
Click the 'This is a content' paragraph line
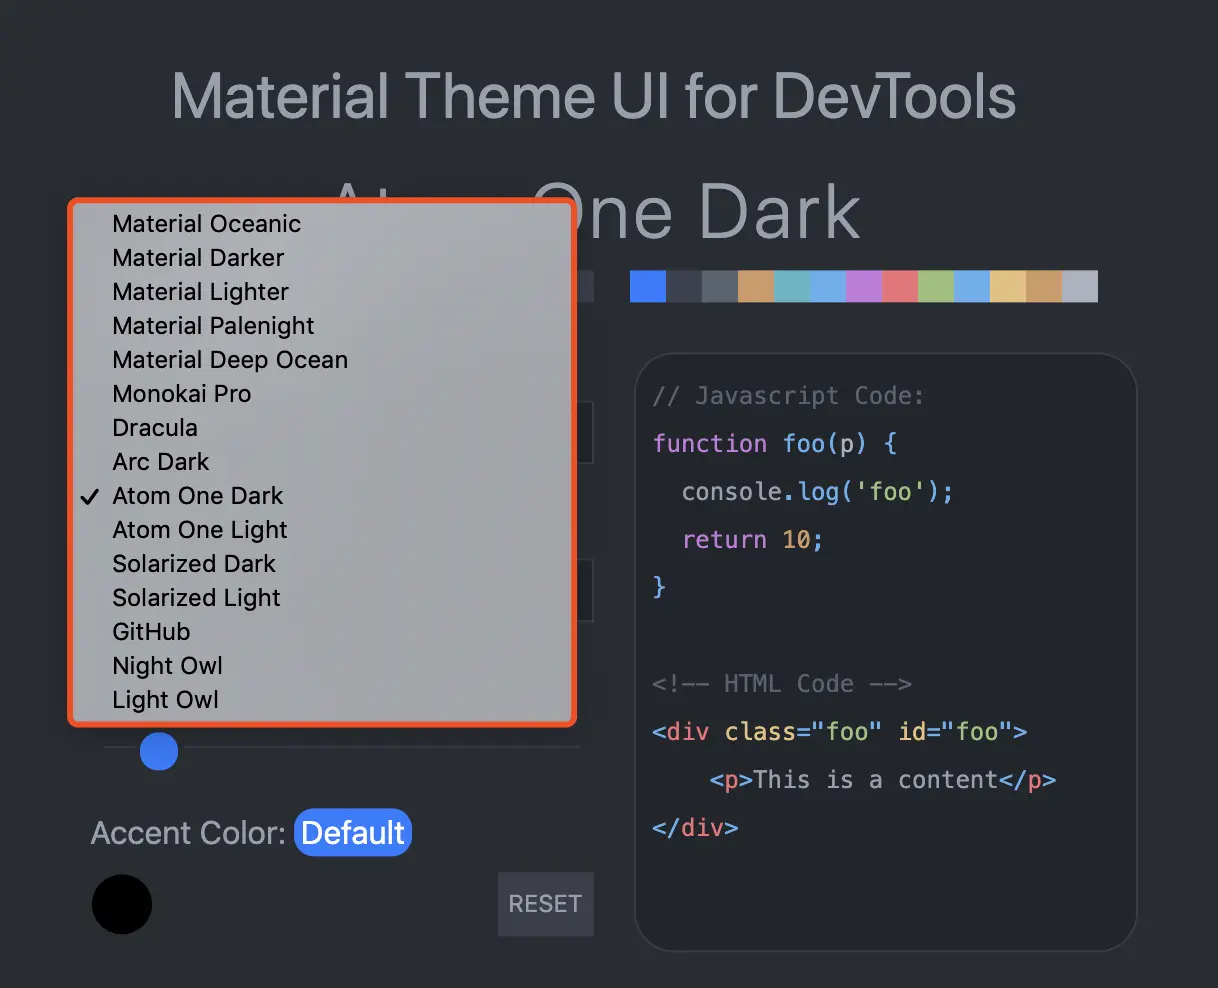click(883, 780)
